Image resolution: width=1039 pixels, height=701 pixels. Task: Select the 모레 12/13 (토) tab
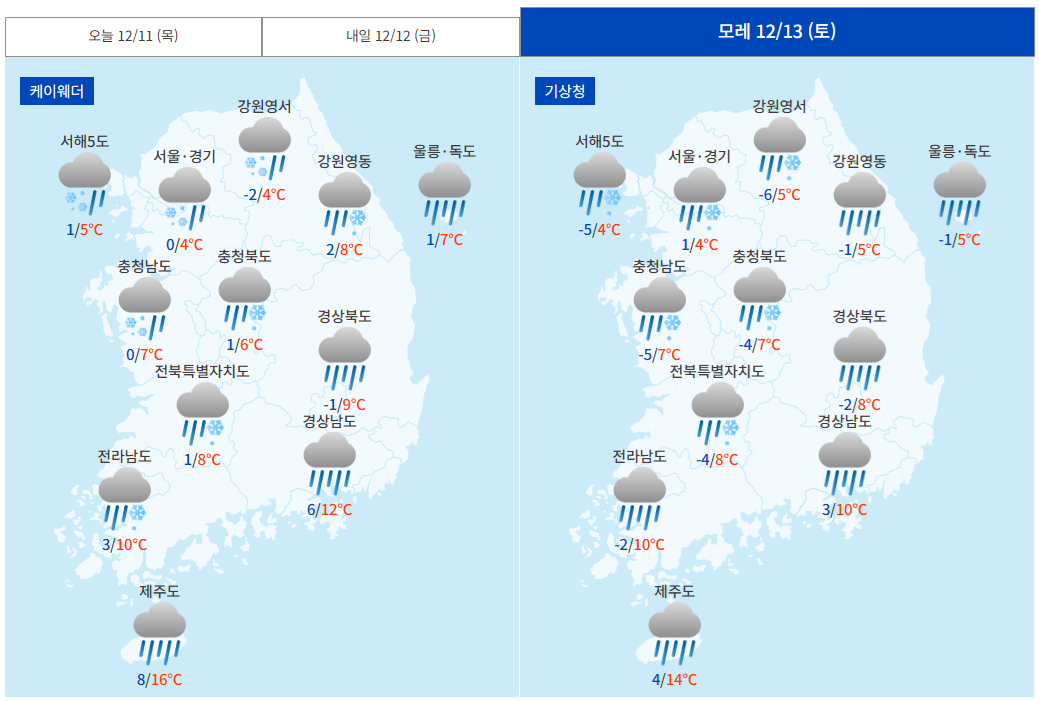[x=777, y=31]
